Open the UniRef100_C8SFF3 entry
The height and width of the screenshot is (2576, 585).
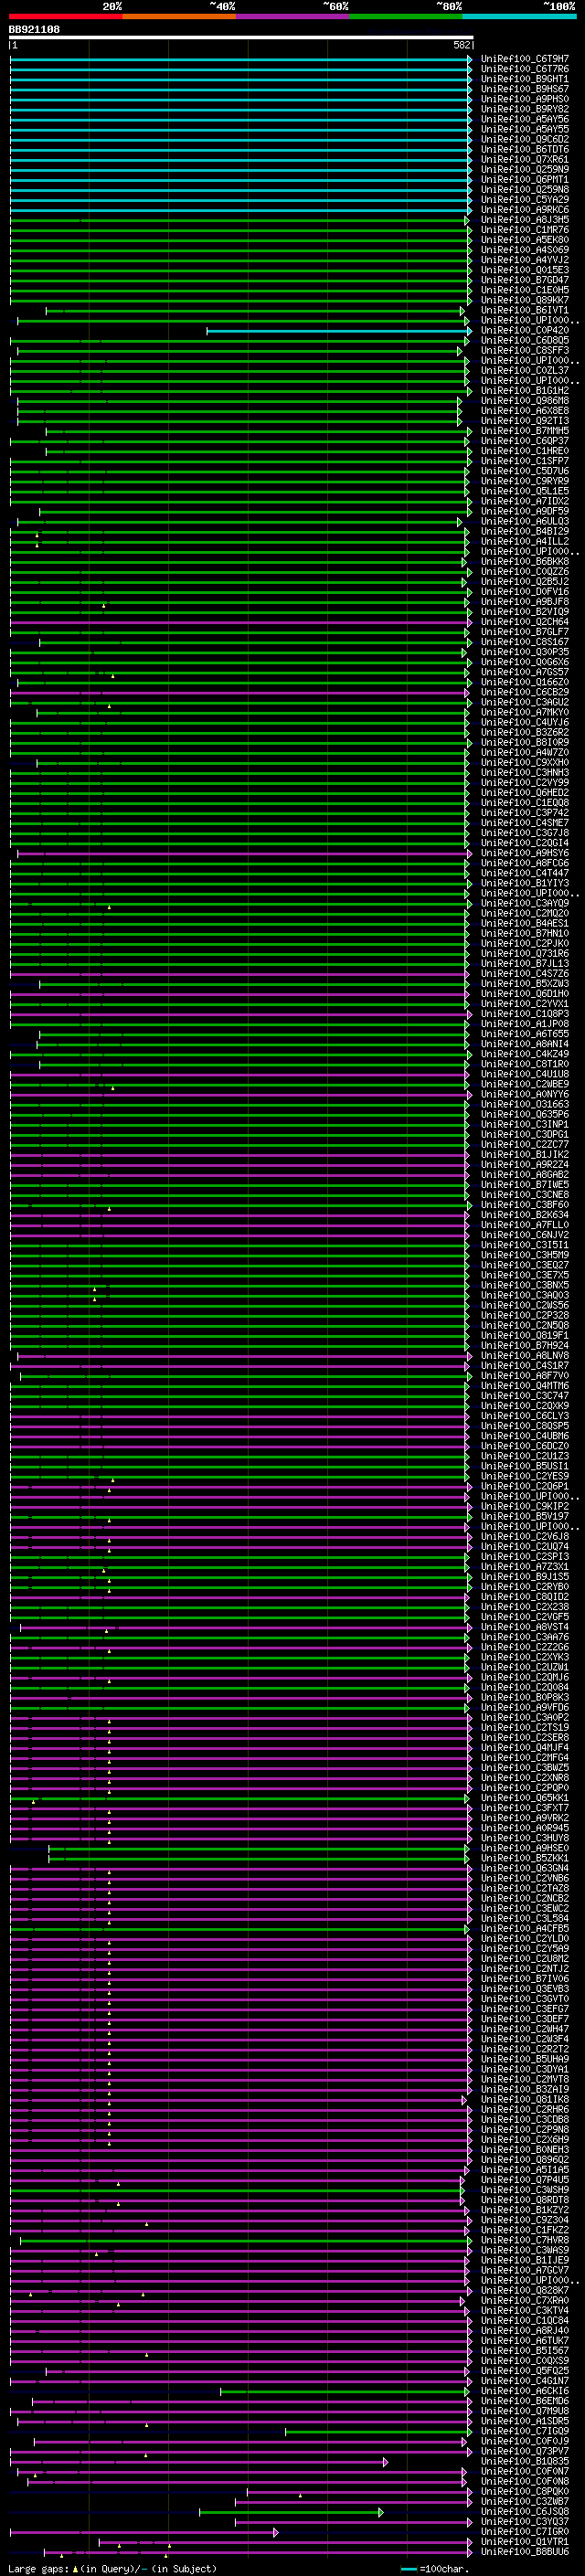click(x=525, y=350)
